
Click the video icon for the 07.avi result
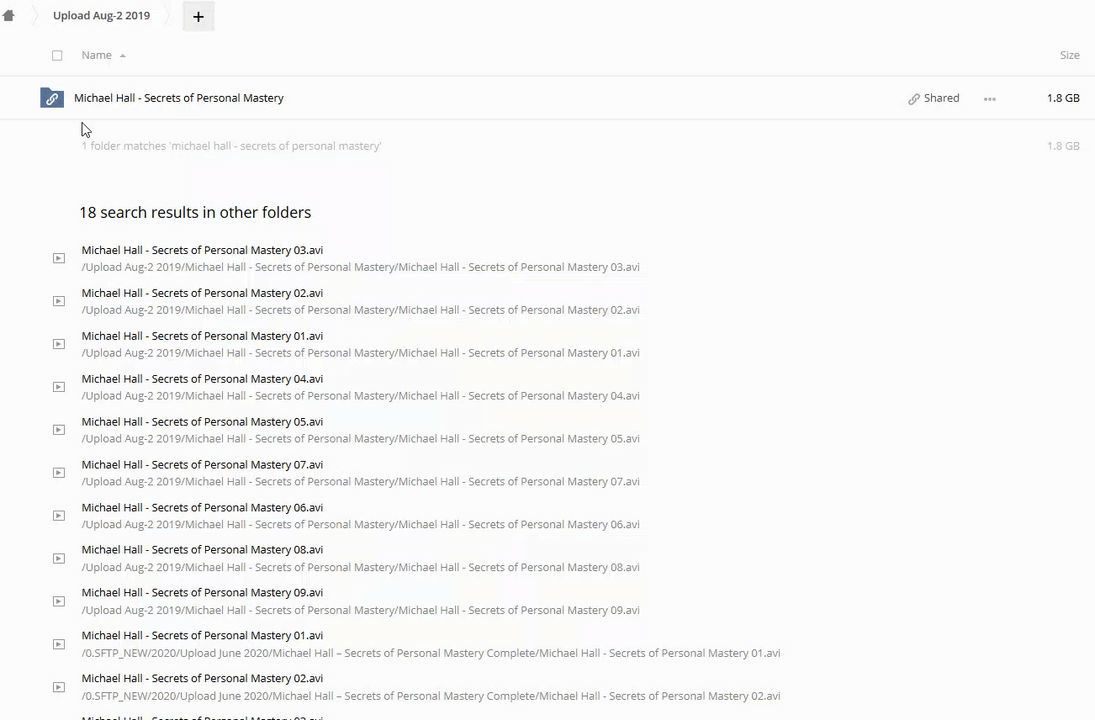coord(59,473)
